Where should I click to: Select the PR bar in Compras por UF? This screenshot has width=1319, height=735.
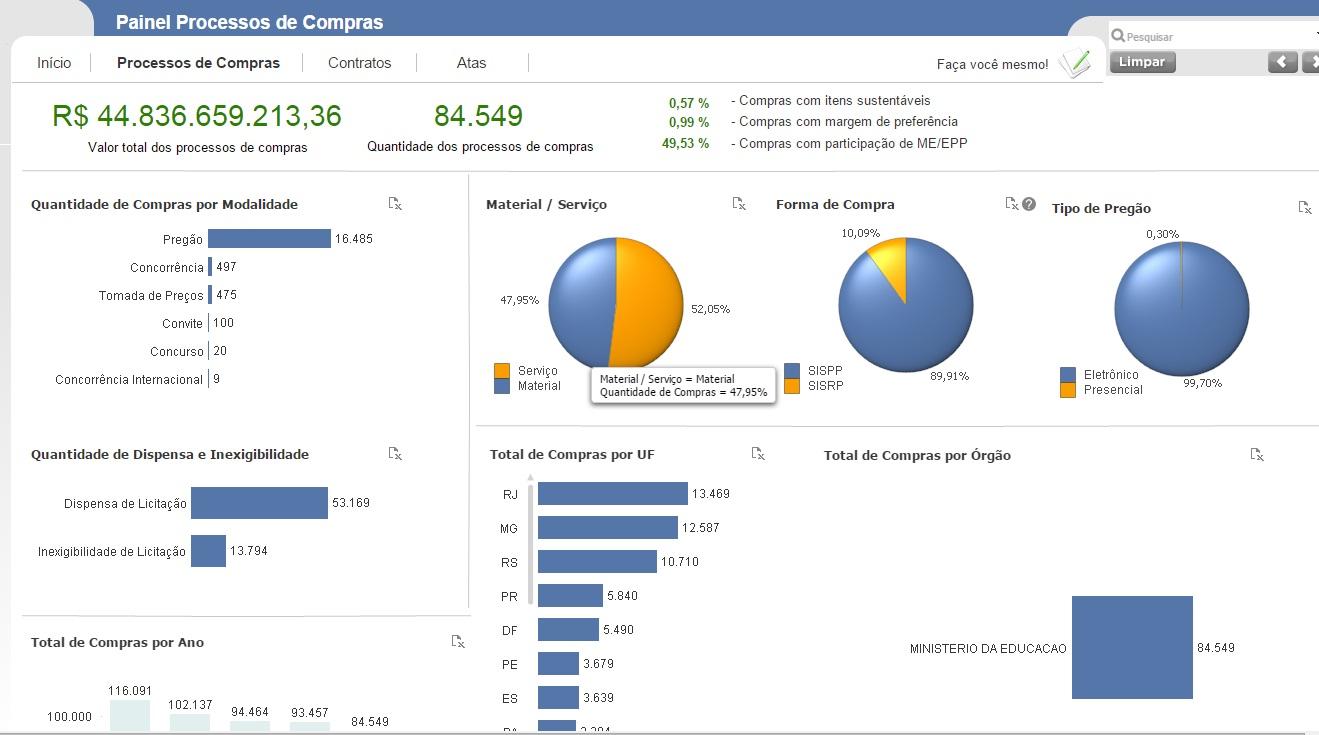[570, 596]
